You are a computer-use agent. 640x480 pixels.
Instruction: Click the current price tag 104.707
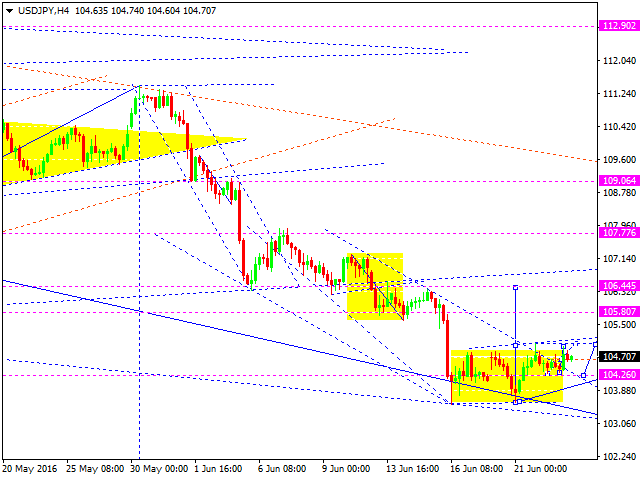click(619, 357)
